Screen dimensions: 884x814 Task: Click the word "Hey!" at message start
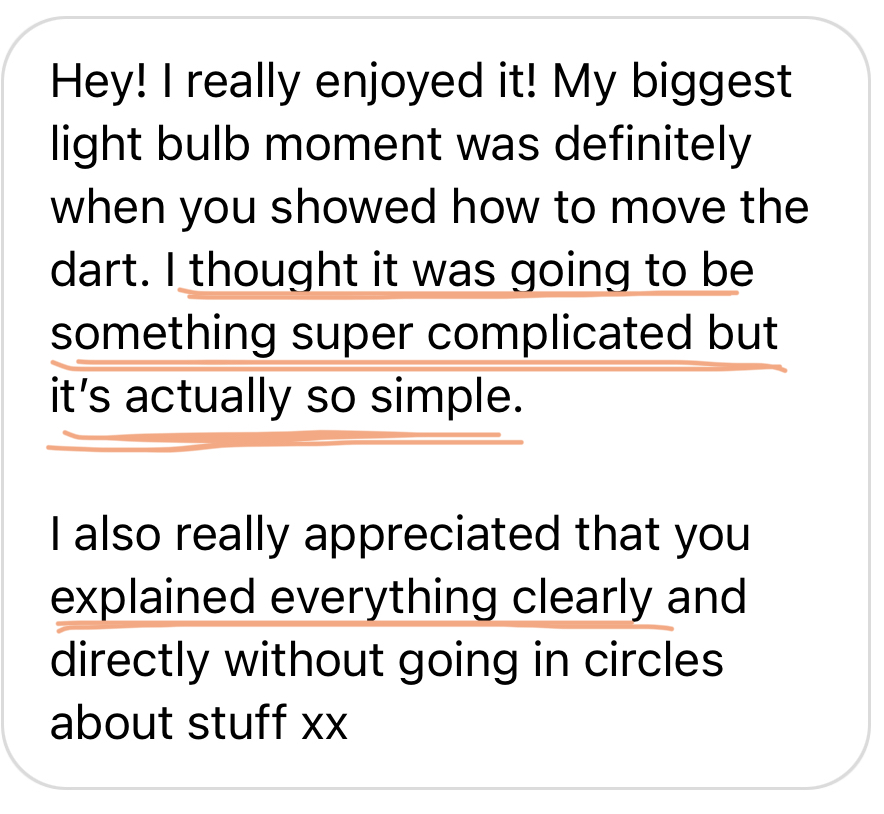(x=99, y=83)
